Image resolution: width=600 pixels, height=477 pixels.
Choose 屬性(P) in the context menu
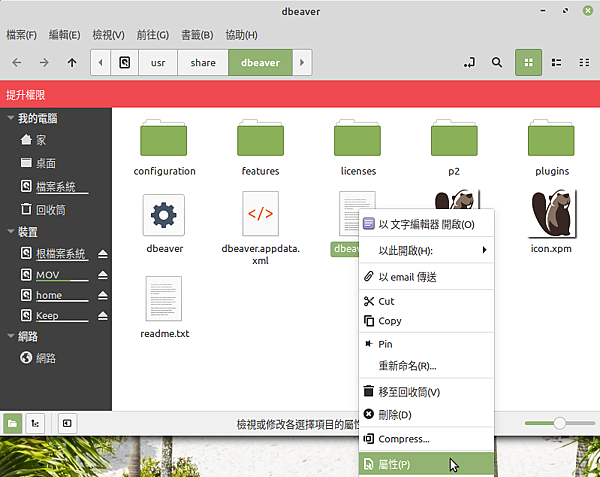point(427,464)
